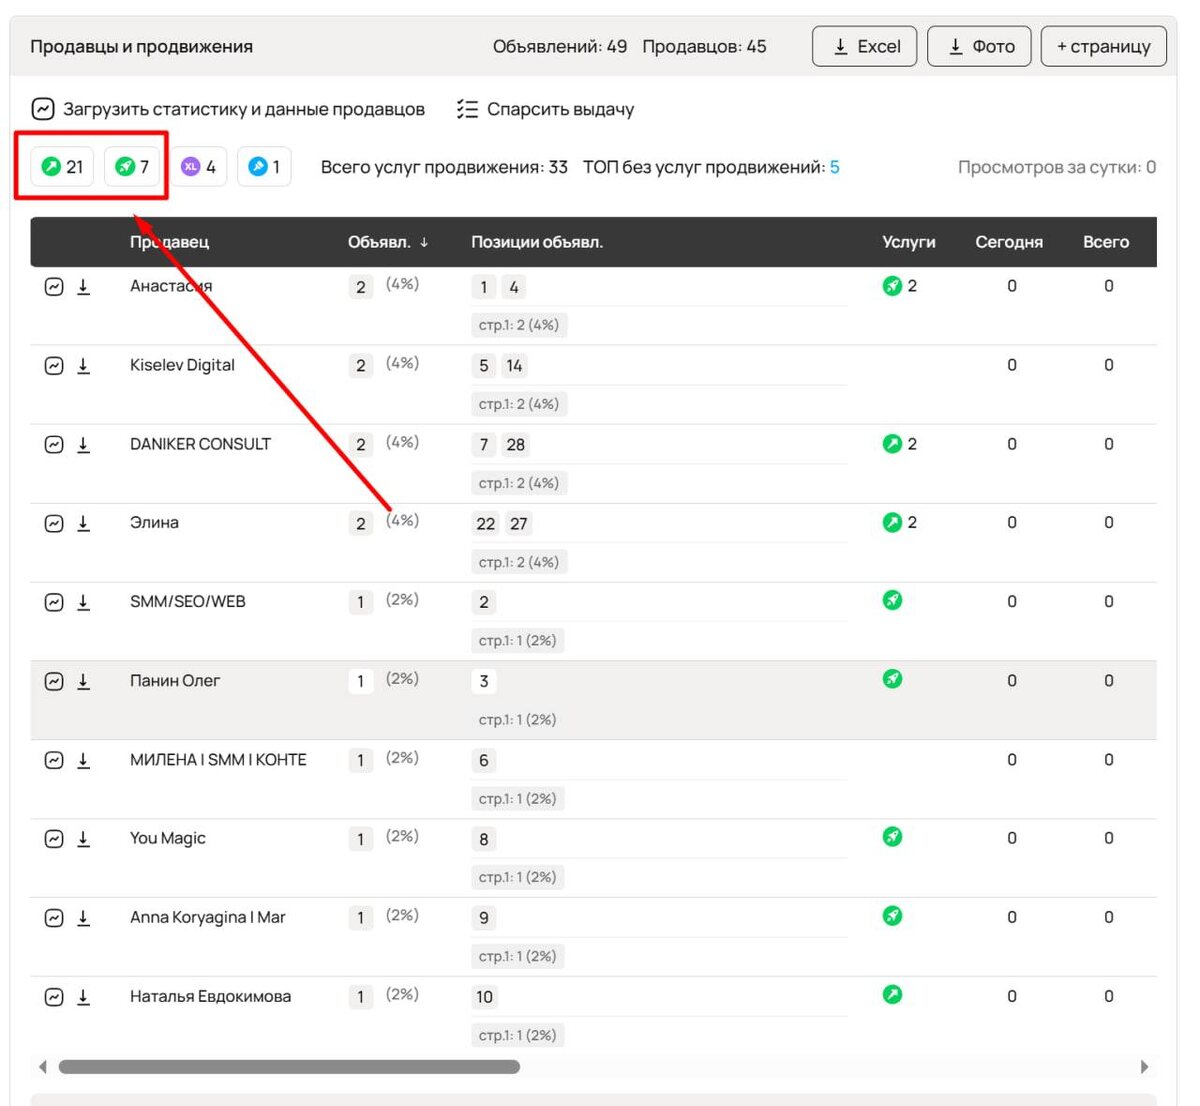Click position 14 in Kiselev Digital row
Screen dimensions: 1200x1106
pos(514,366)
